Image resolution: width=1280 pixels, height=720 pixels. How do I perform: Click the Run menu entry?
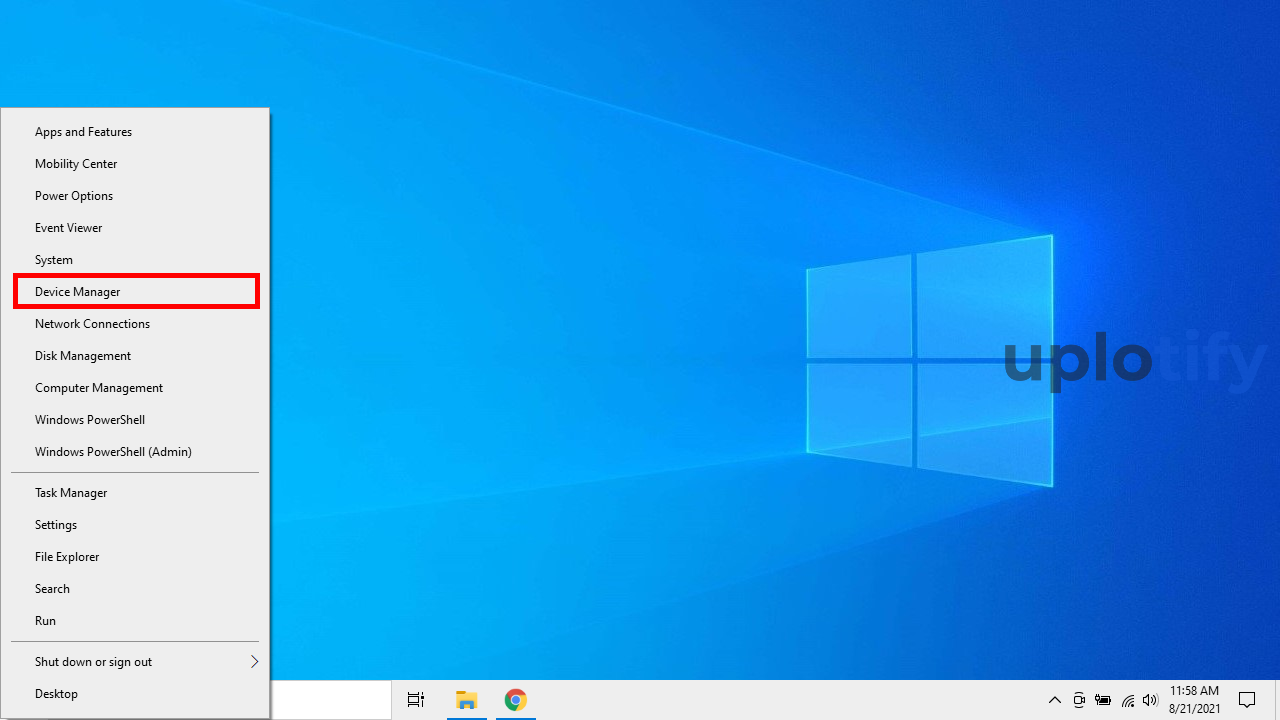46,621
